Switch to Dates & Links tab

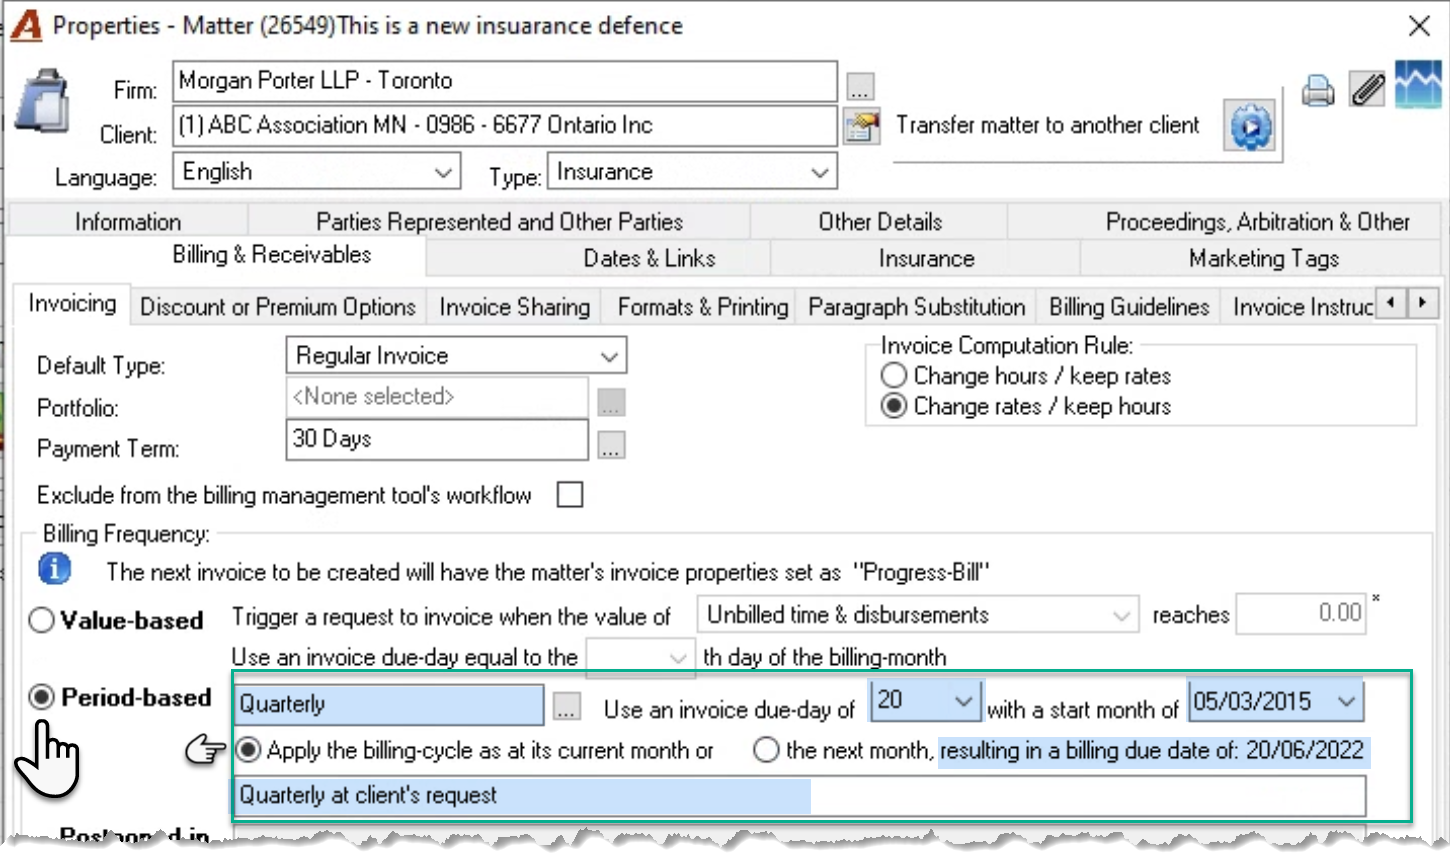pyautogui.click(x=649, y=258)
